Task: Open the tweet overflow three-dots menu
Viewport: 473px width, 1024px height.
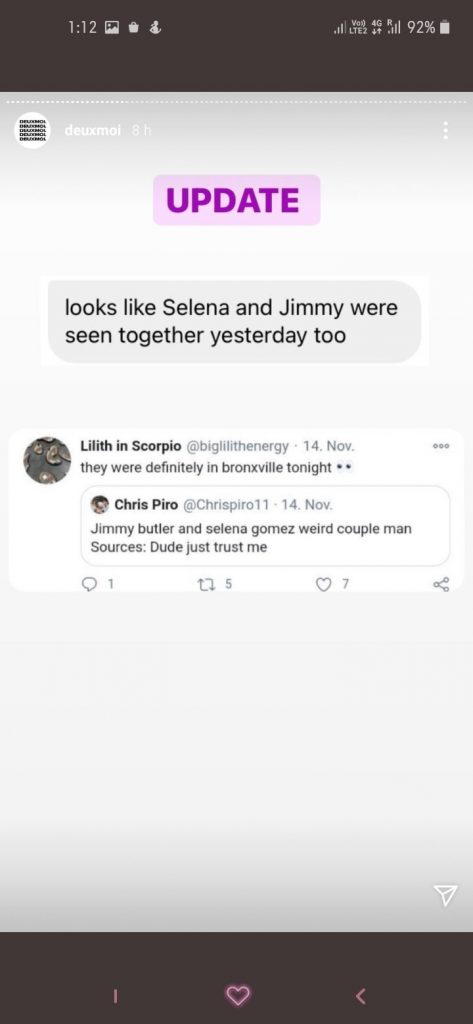Action: [x=441, y=446]
